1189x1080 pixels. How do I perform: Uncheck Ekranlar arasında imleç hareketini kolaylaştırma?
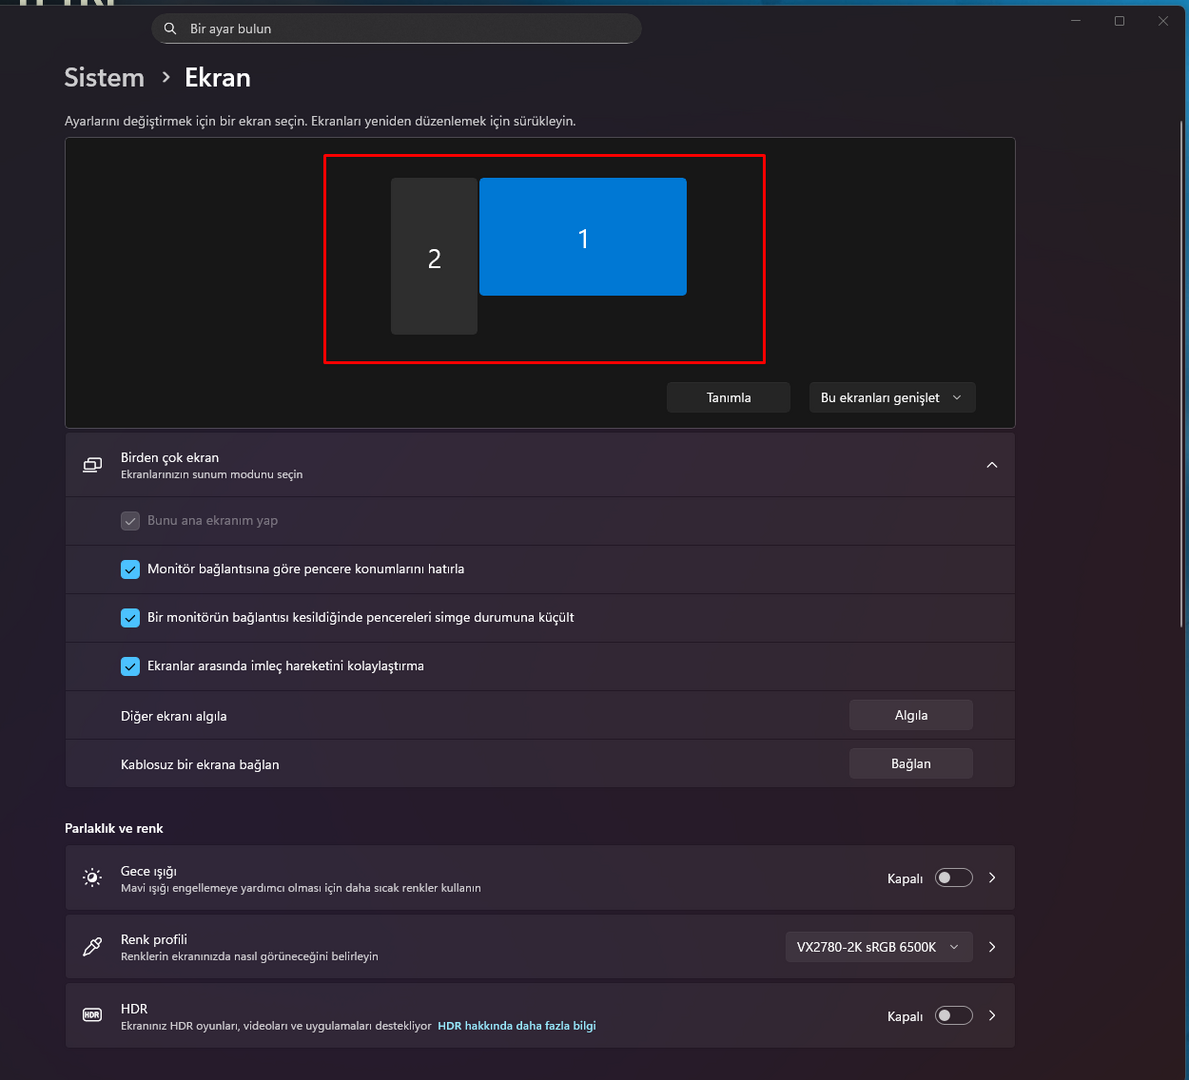[x=130, y=667]
